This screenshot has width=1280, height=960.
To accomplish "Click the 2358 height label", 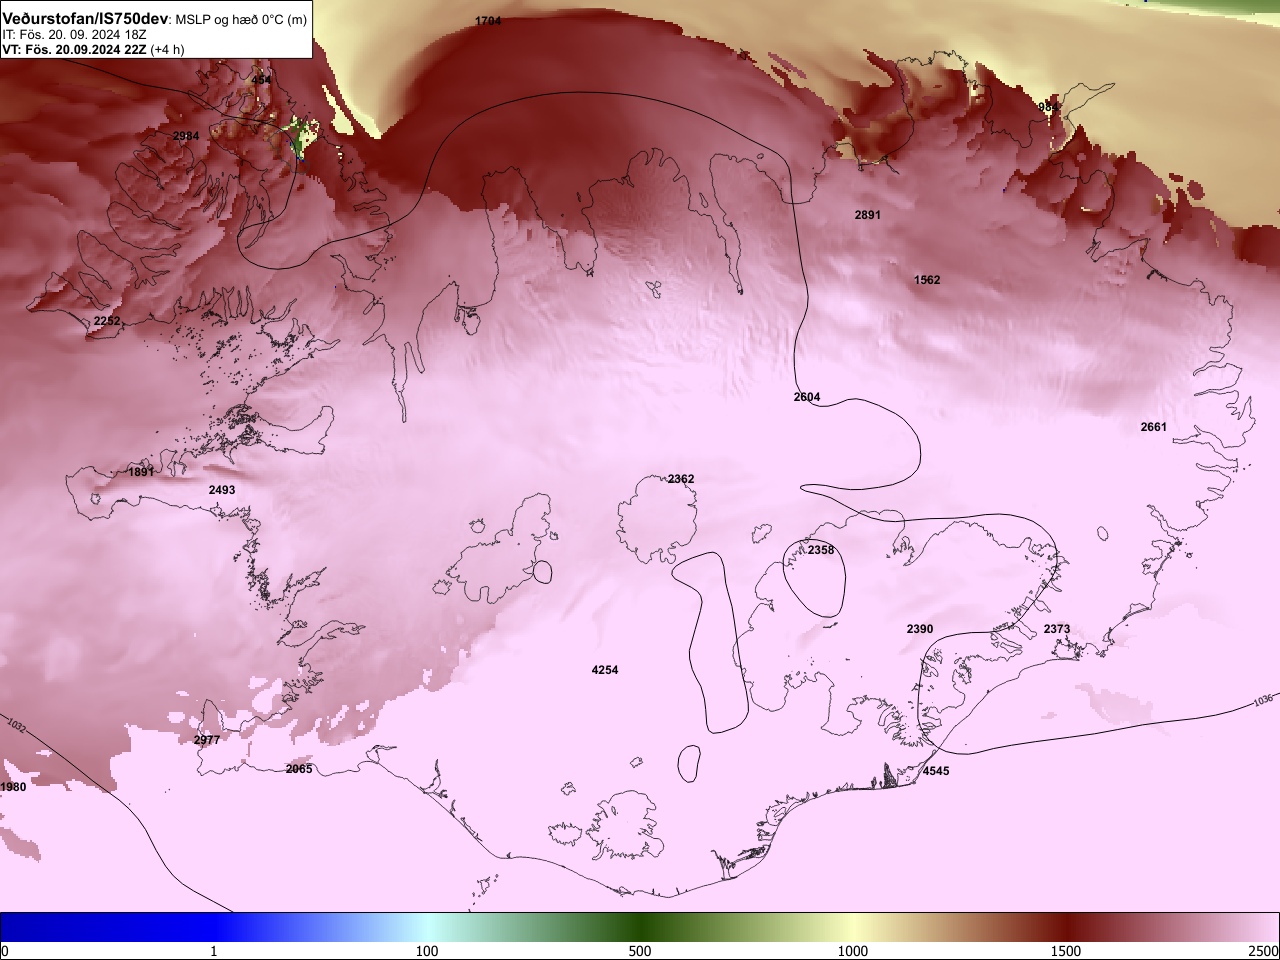I will point(821,550).
